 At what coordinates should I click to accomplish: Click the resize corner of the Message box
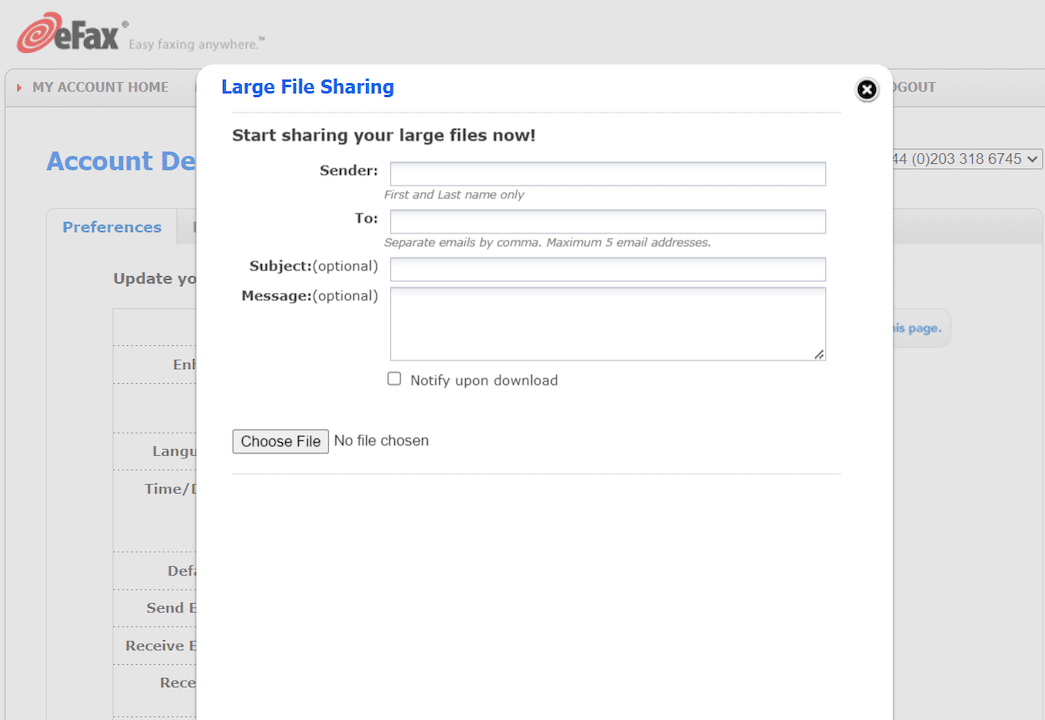[820, 356]
